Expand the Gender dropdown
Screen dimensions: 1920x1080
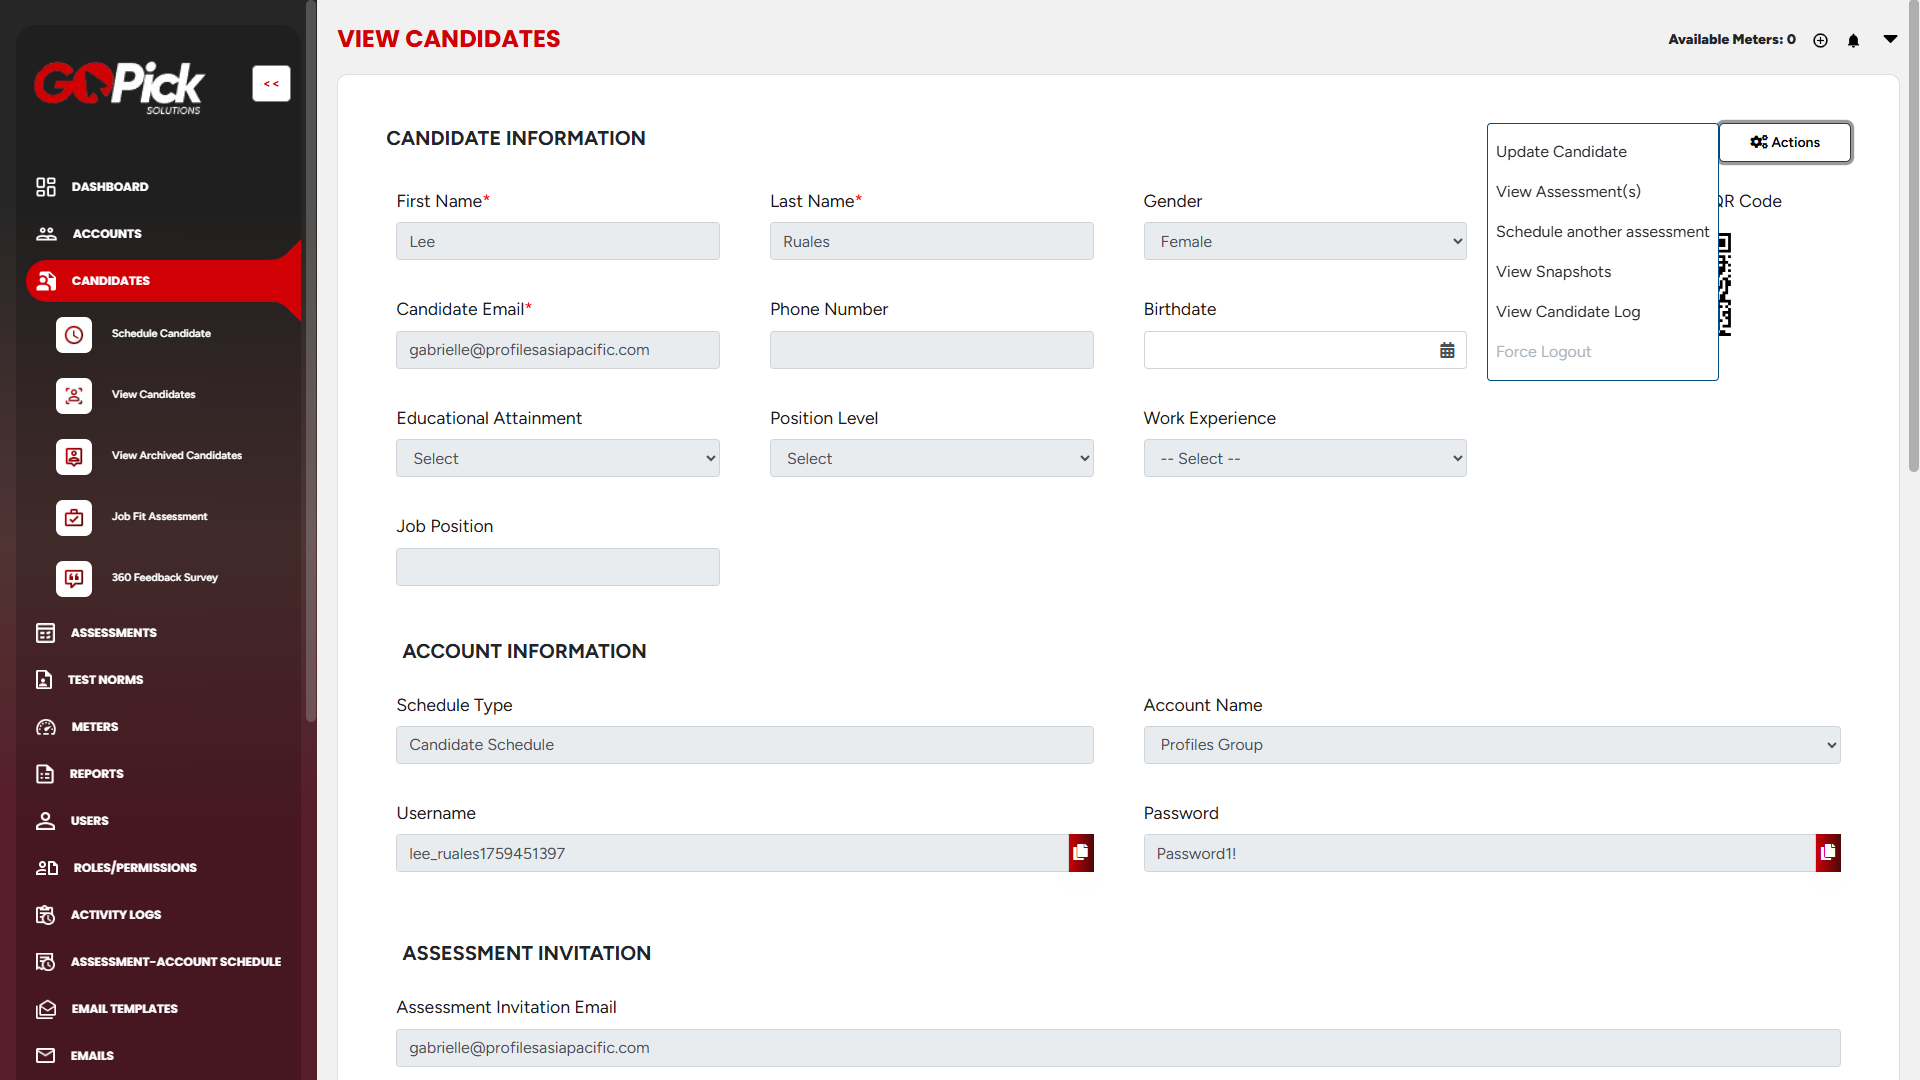1304,242
